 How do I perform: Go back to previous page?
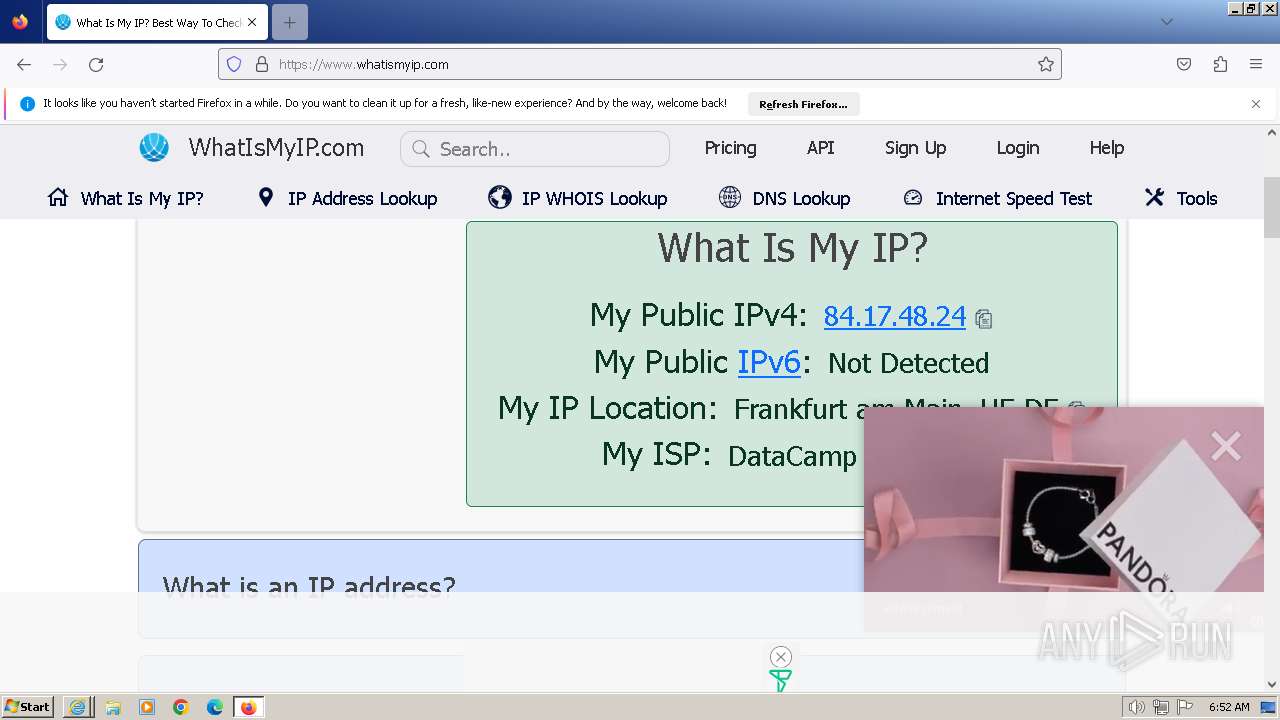[x=24, y=64]
